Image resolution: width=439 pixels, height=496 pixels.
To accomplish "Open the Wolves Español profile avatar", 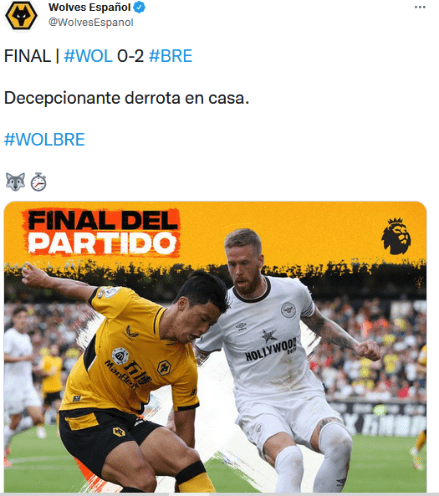I will point(21,16).
